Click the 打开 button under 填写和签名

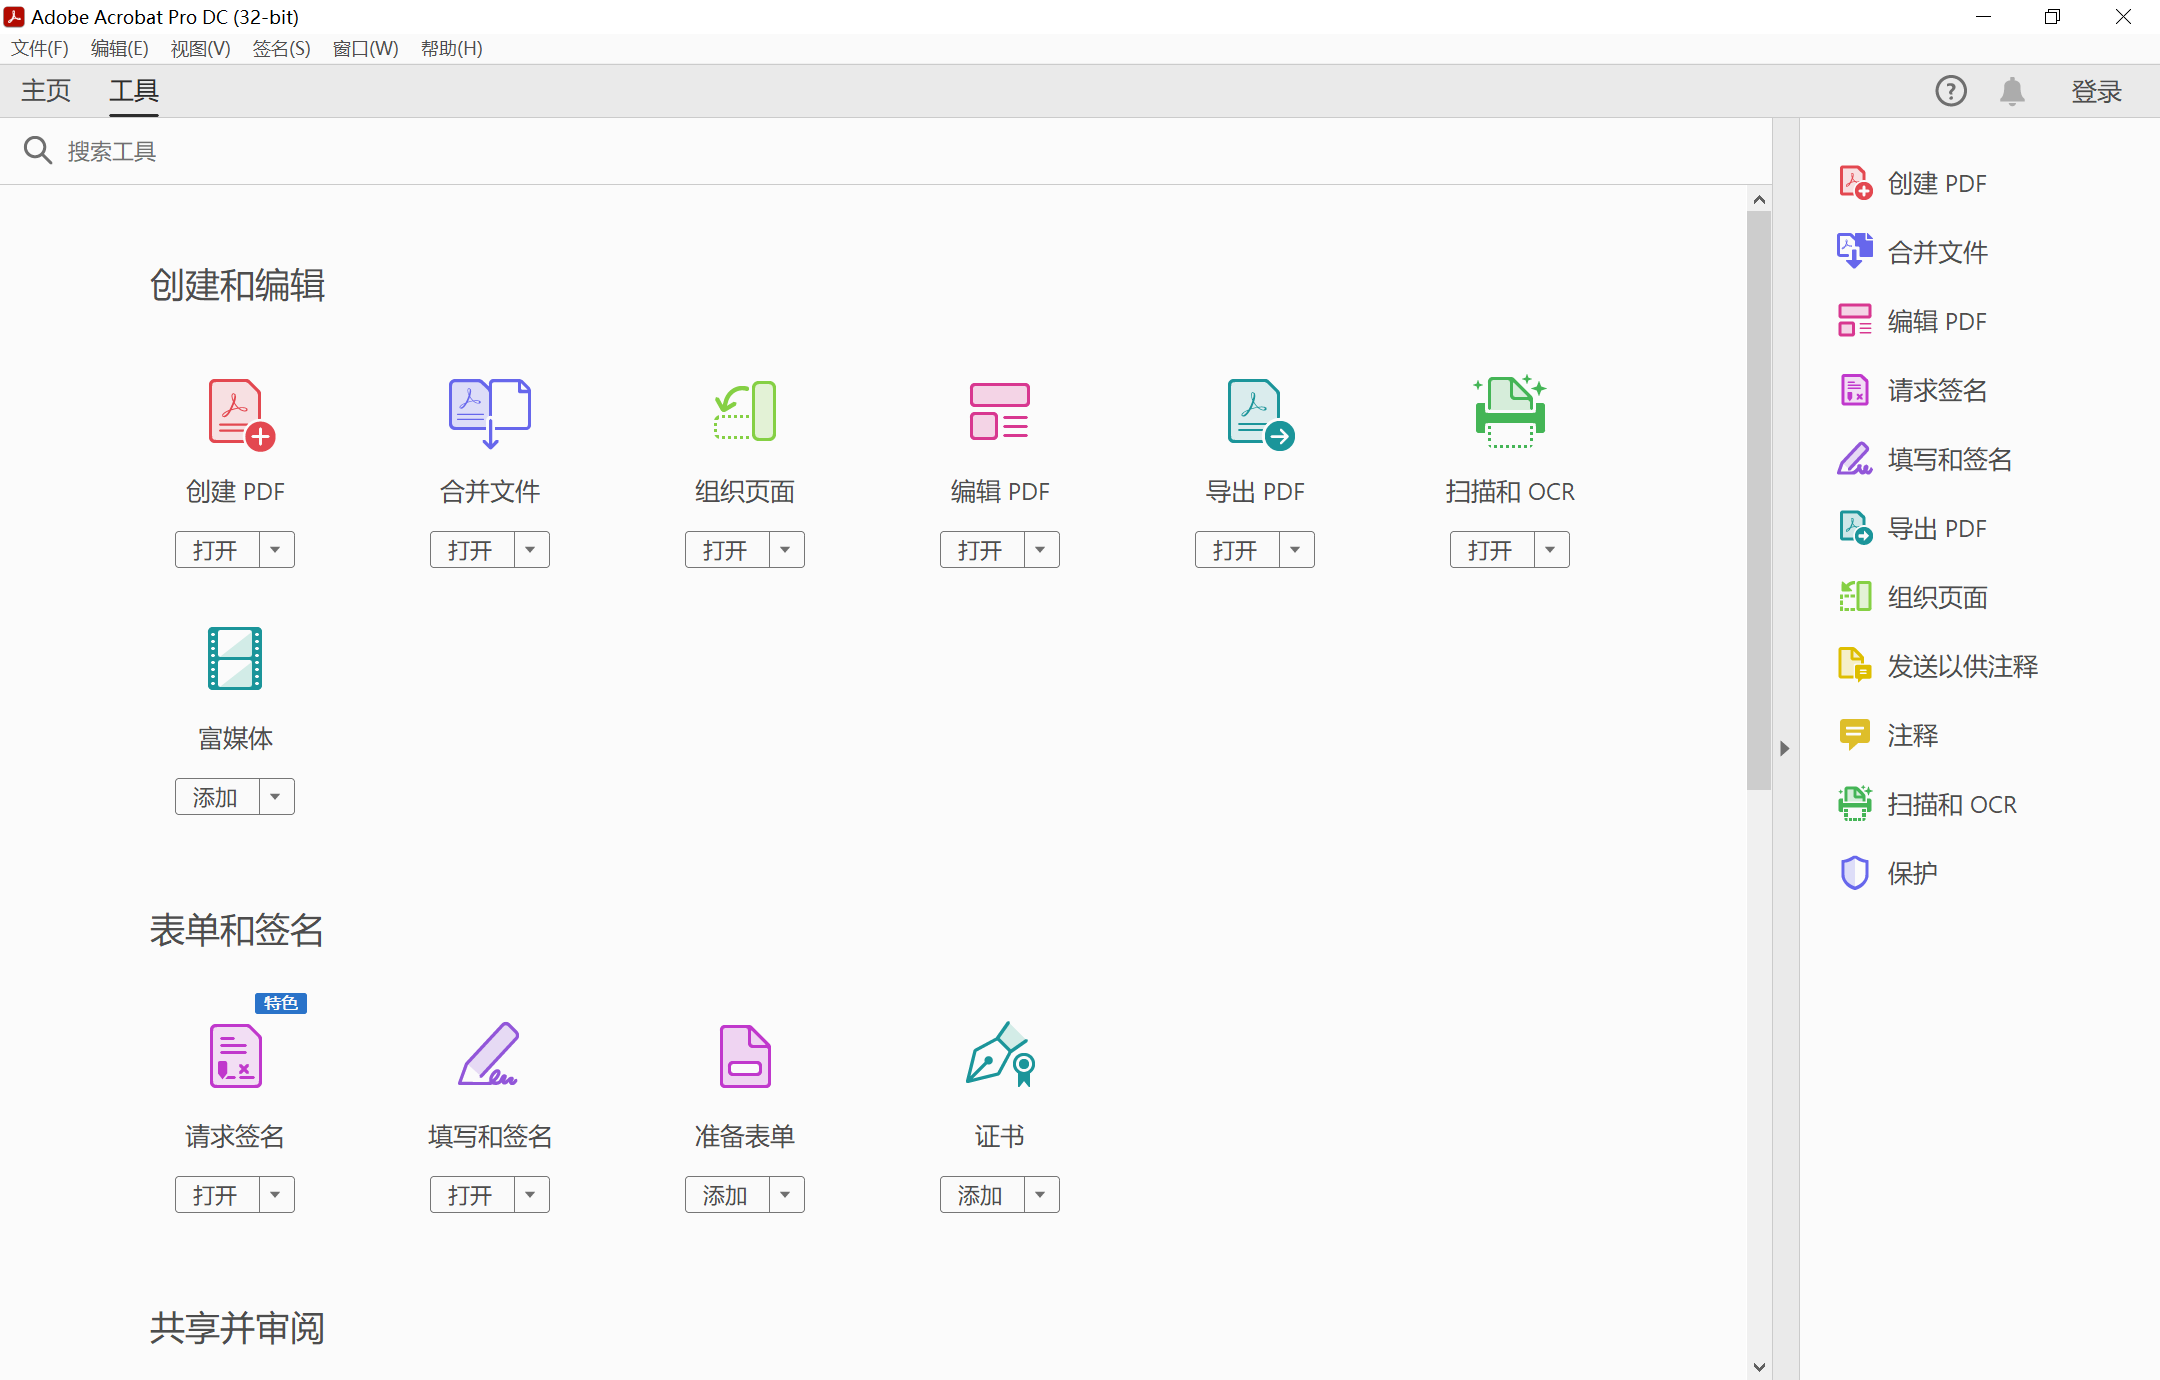472,1195
